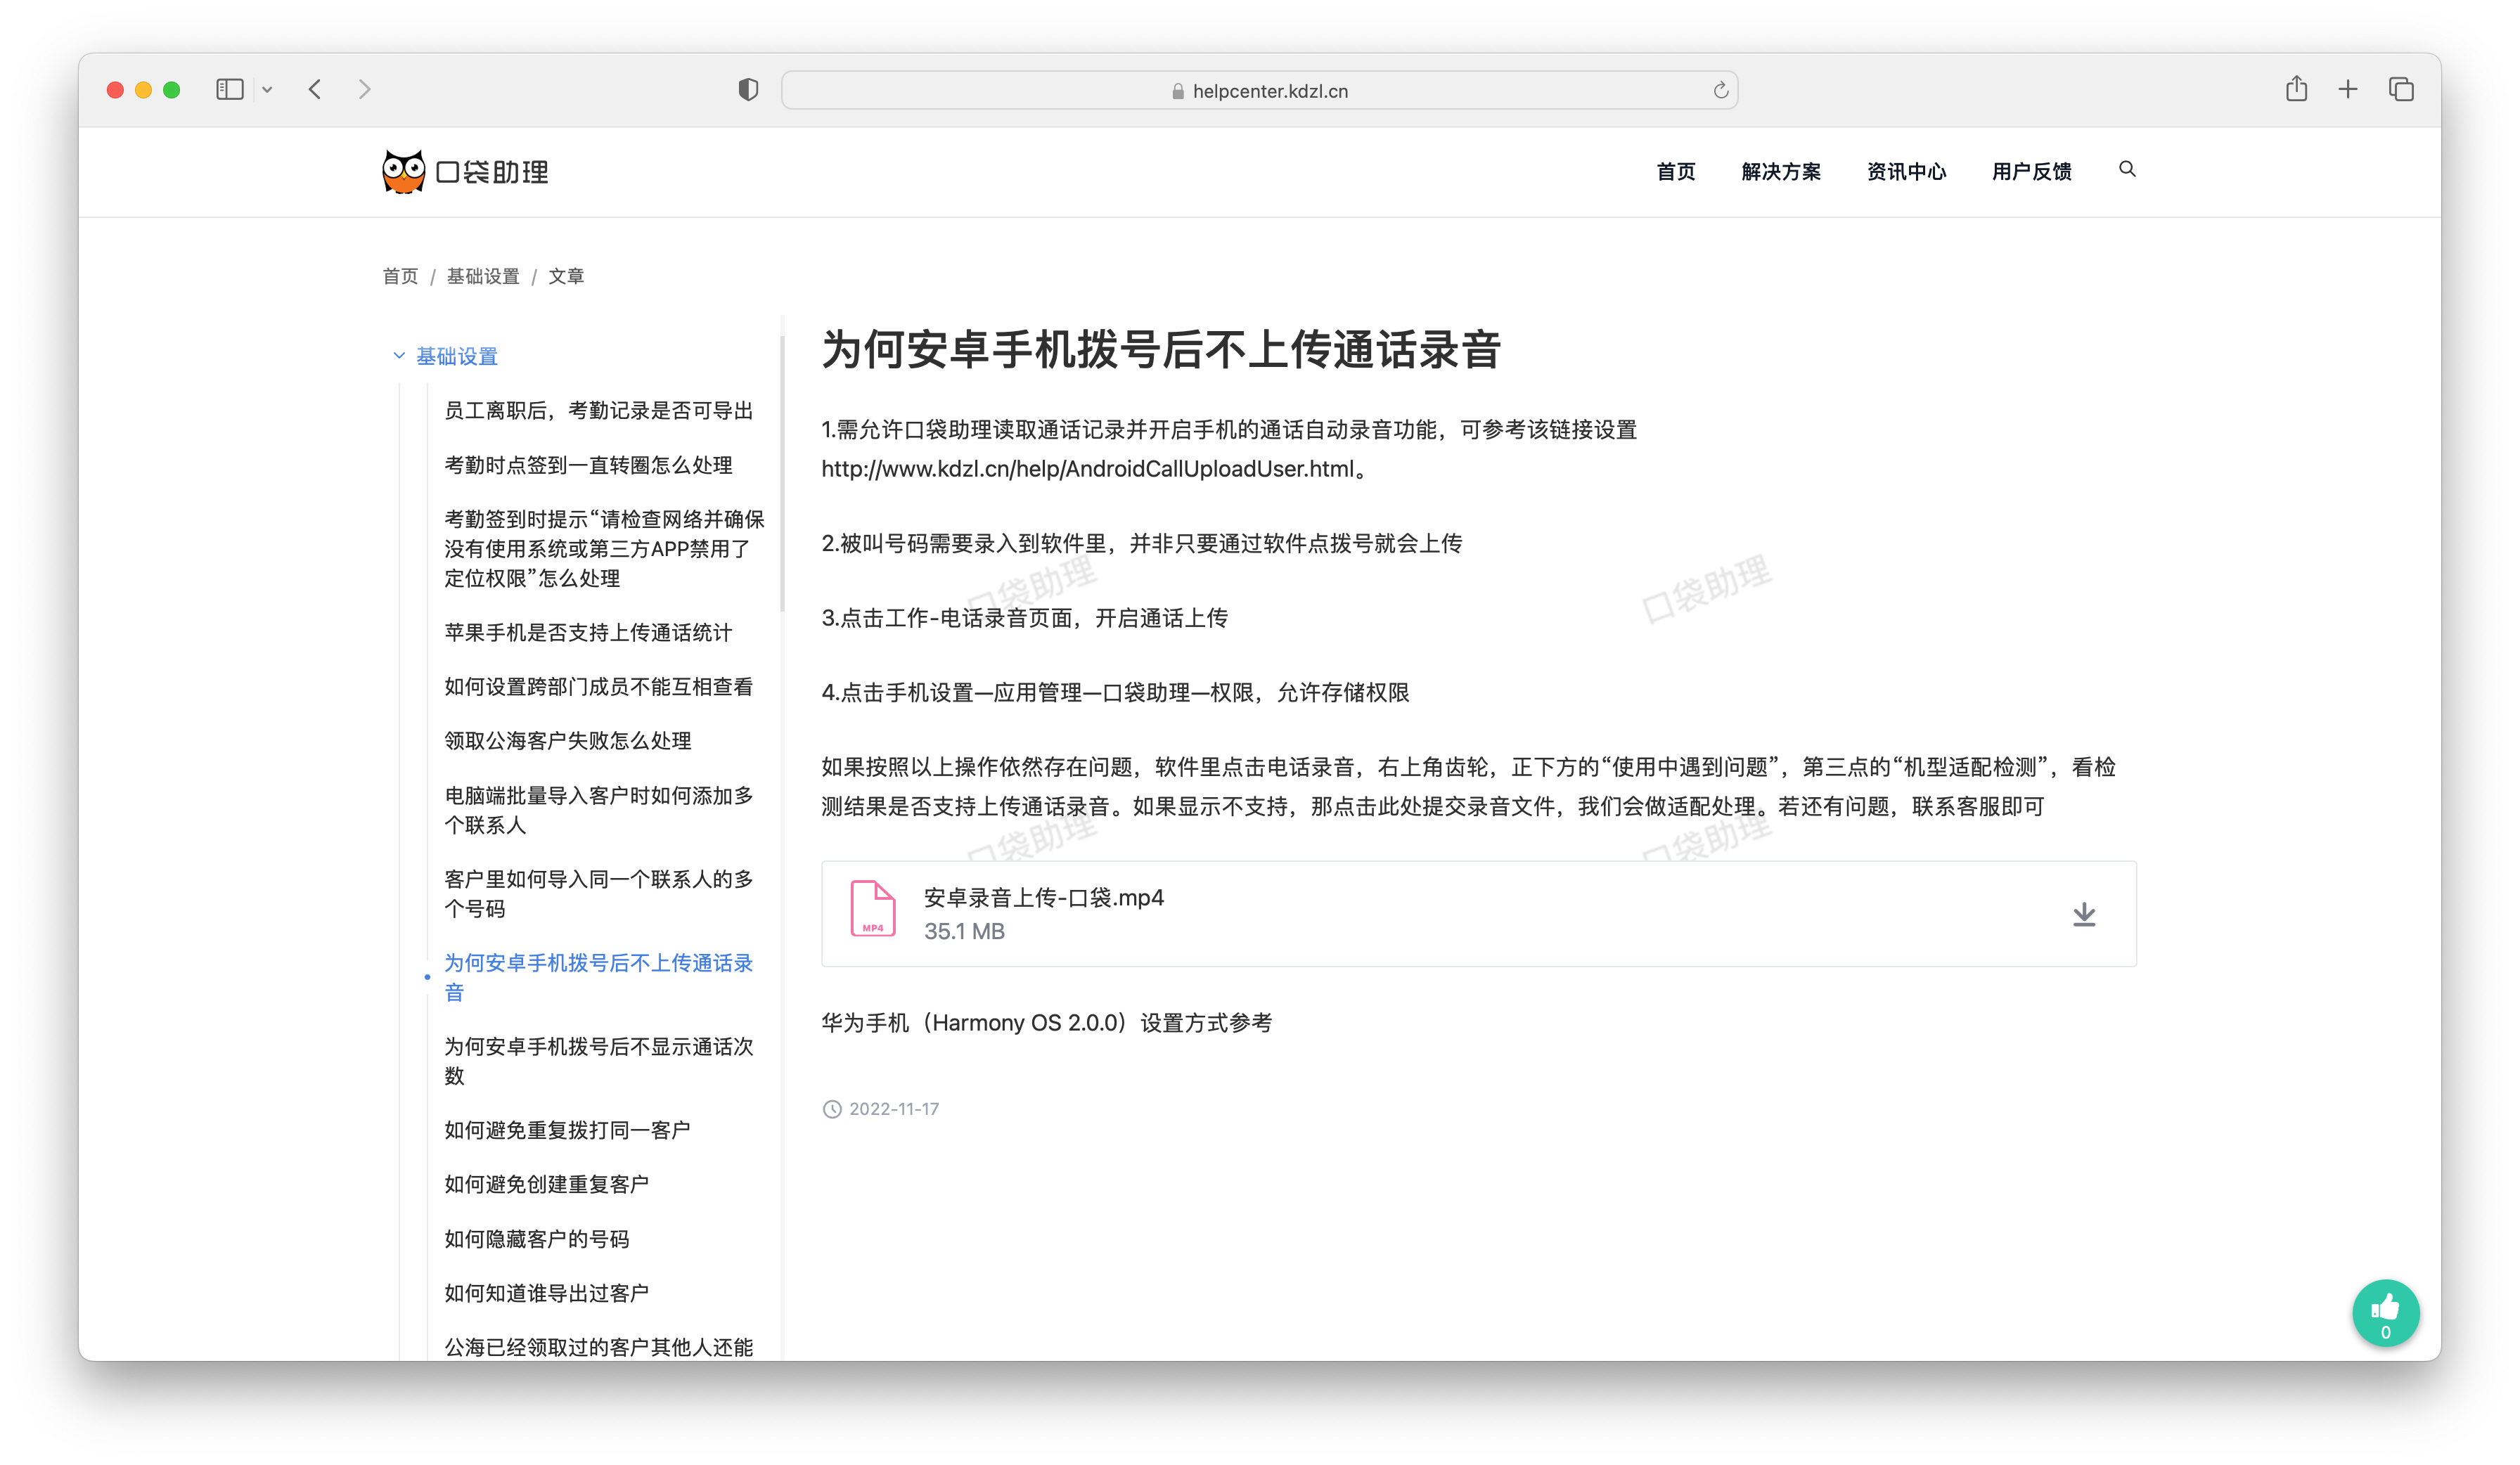Image resolution: width=2520 pixels, height=1465 pixels.
Task: Open 客户里如何导入同一个联系人的多个号码
Action: tap(598, 894)
